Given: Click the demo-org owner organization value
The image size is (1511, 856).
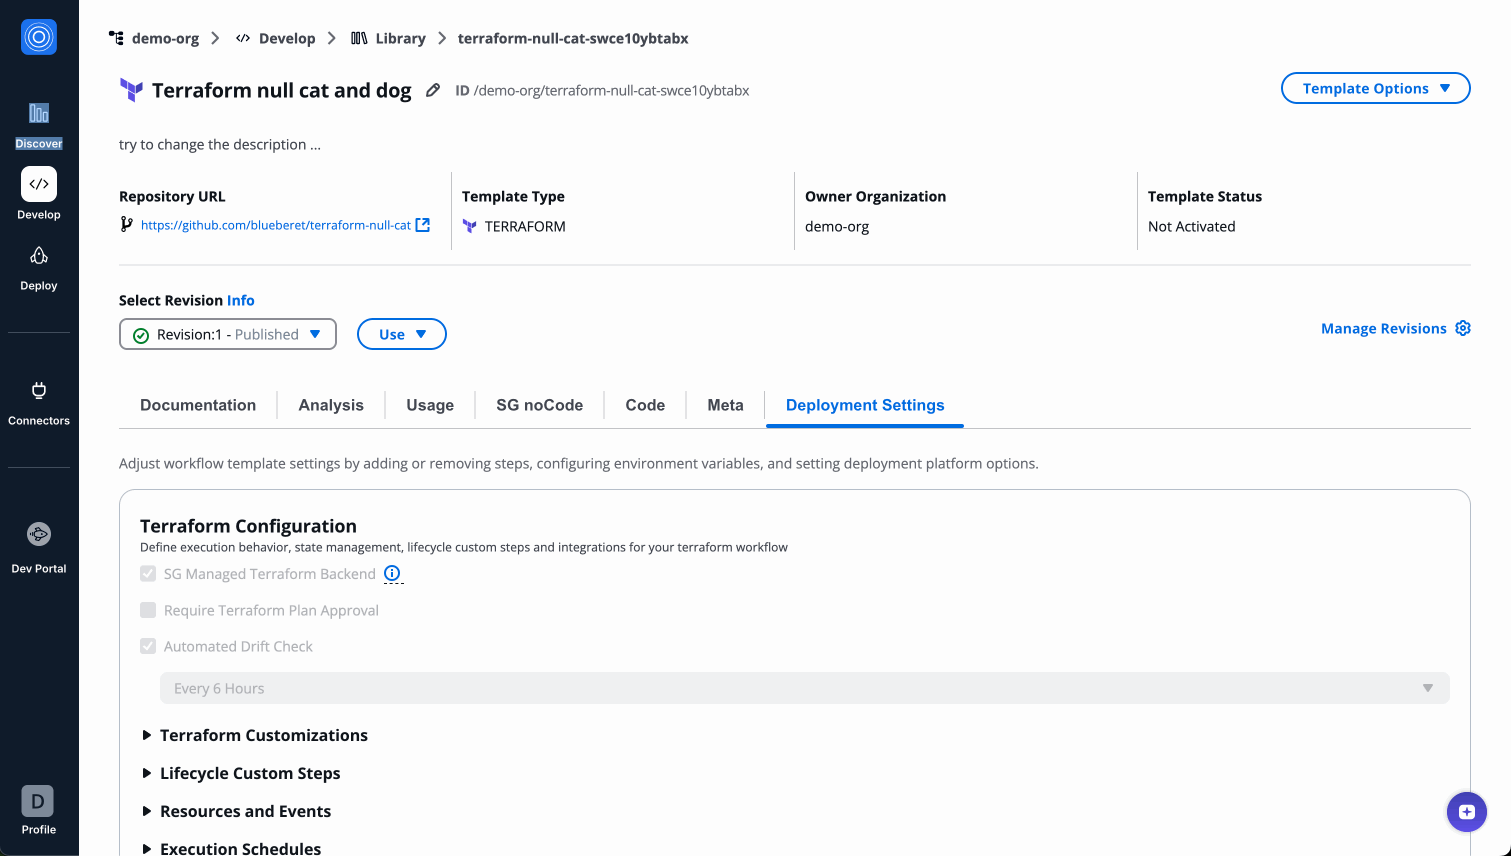Looking at the screenshot, I should coord(837,226).
